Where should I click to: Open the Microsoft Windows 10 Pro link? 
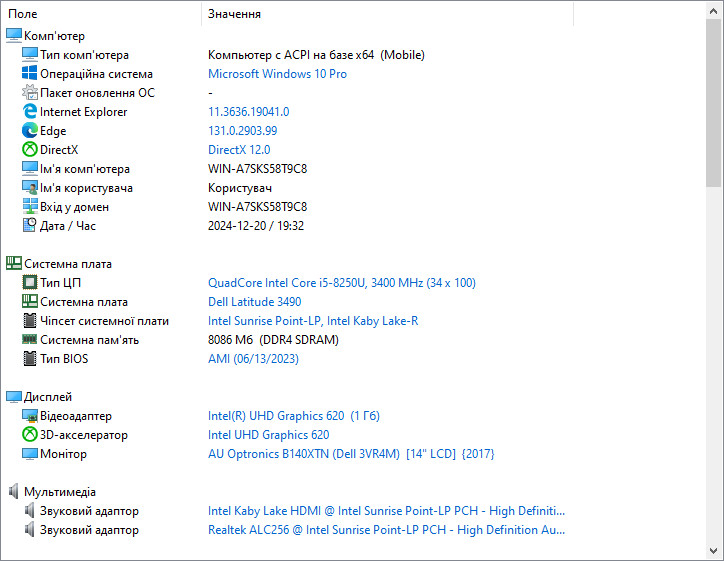(277, 74)
